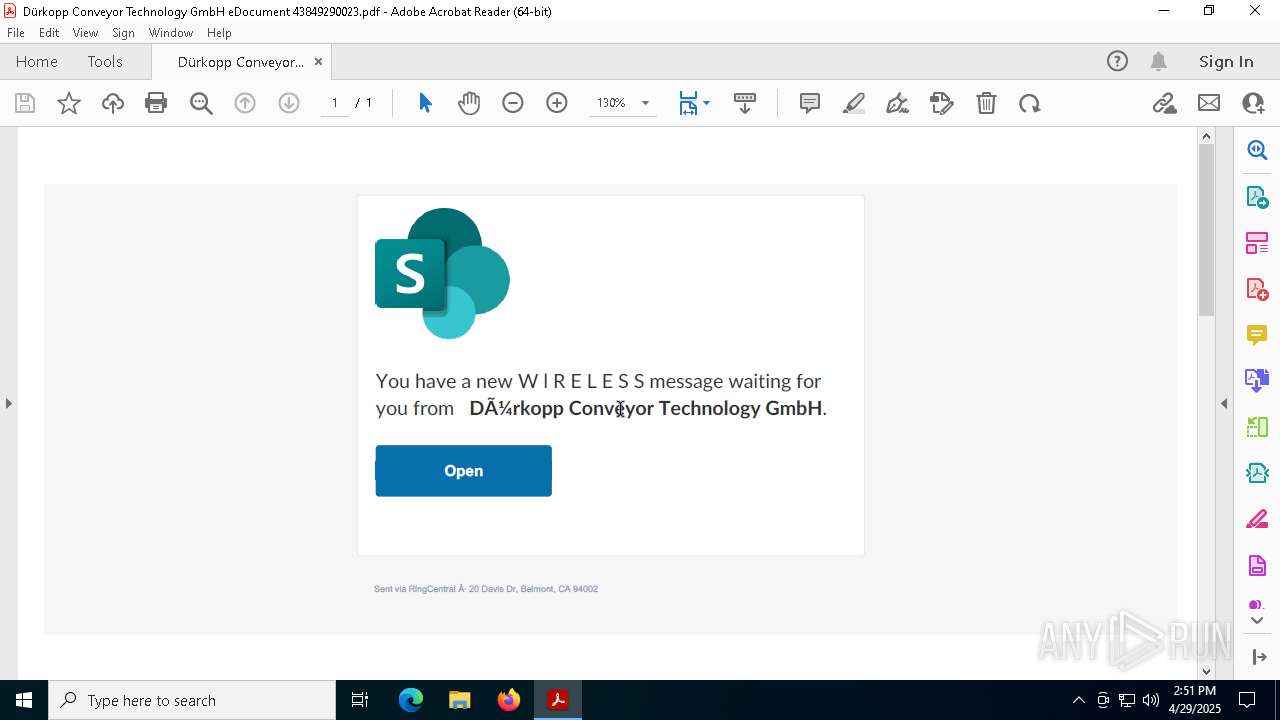Open the Help menu

[x=219, y=33]
